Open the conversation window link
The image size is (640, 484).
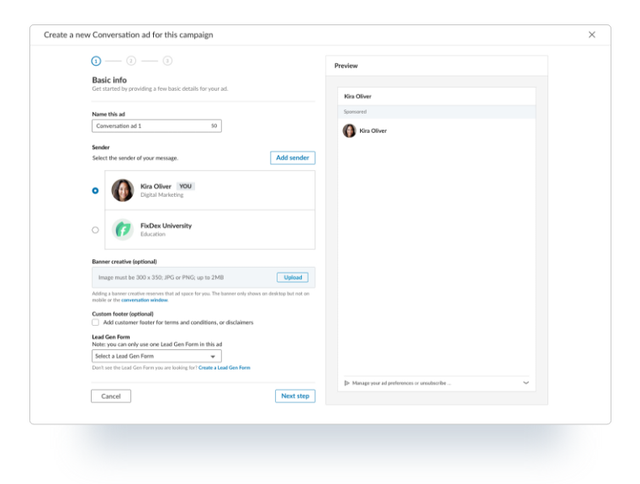[144, 300]
